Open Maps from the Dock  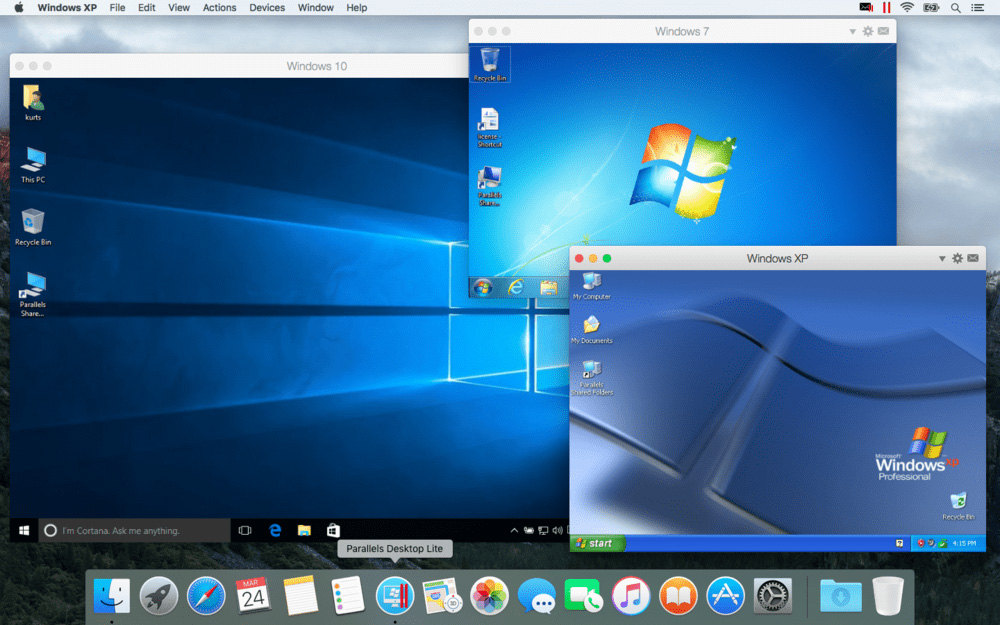(x=442, y=596)
